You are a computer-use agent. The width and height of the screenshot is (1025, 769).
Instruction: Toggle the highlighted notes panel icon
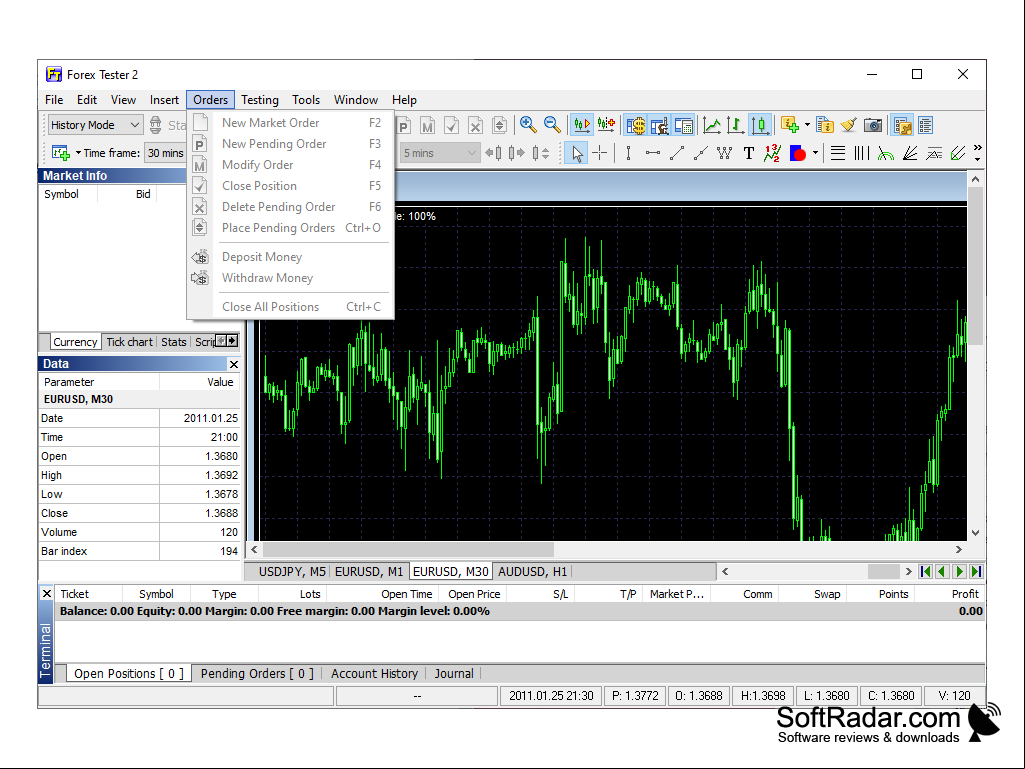903,125
